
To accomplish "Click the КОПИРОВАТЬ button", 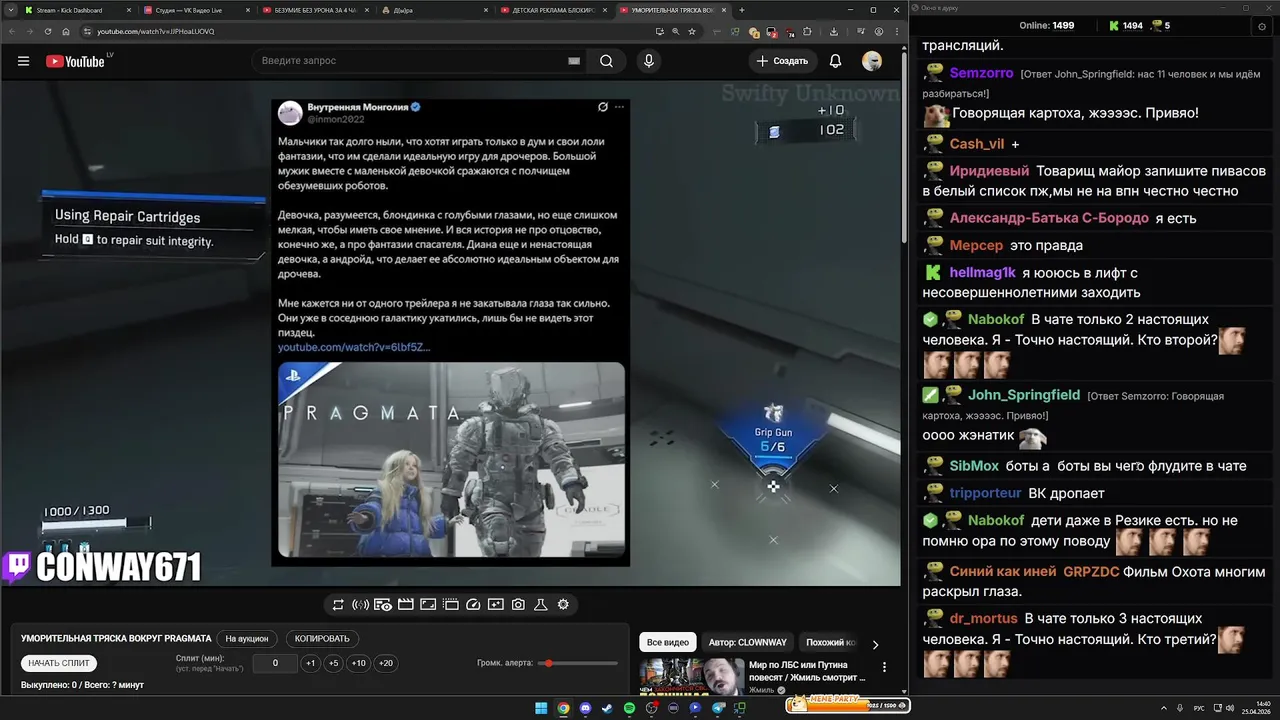I will pyautogui.click(x=322, y=638).
